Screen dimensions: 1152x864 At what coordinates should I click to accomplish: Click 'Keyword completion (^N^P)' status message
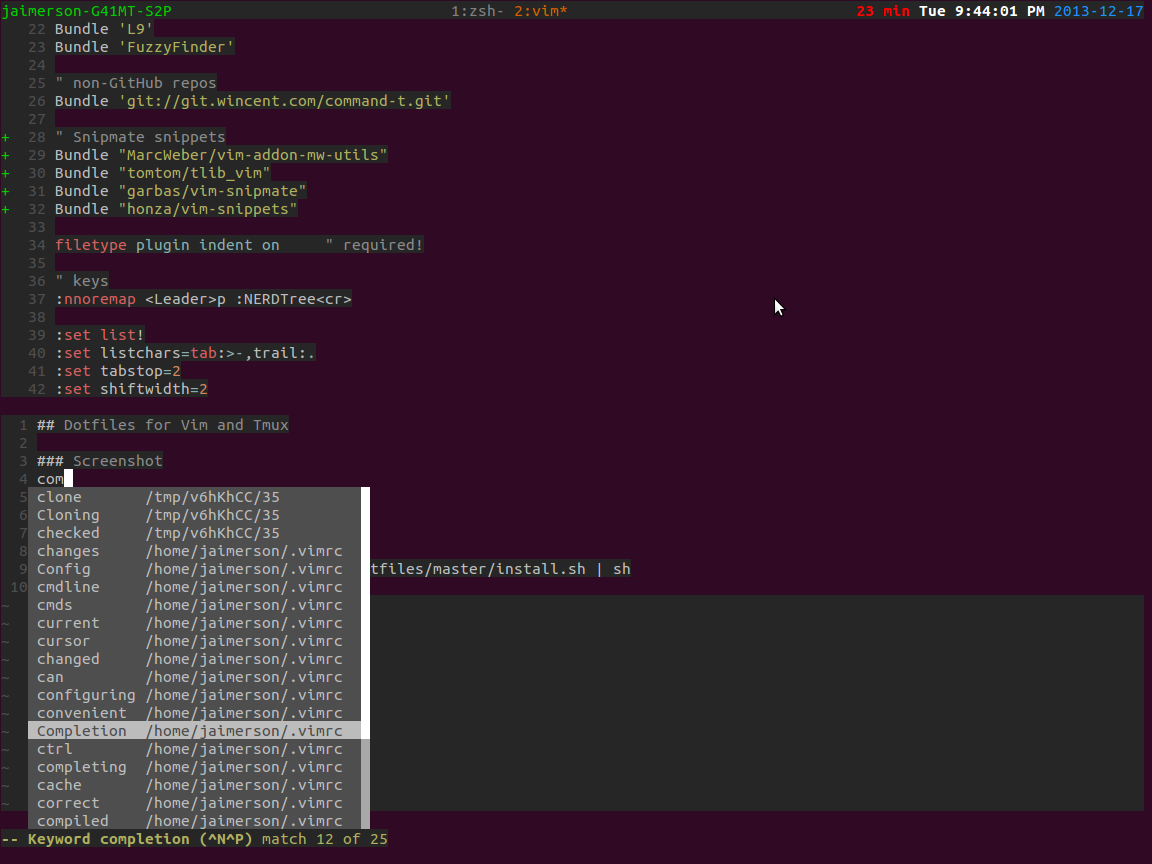tap(140, 839)
